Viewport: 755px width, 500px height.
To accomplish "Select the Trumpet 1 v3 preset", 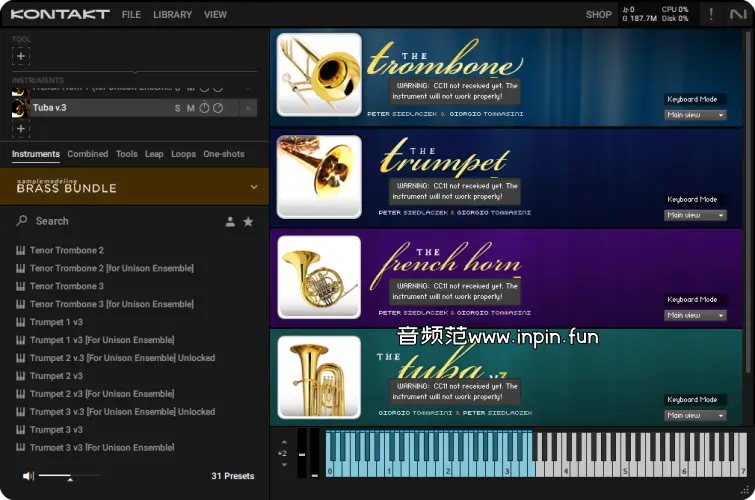I will pyautogui.click(x=56, y=322).
